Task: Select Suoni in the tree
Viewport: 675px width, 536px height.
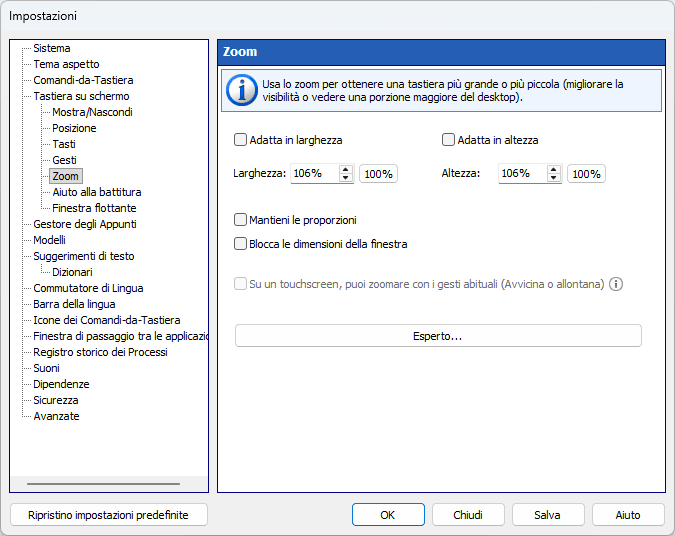Action: [x=46, y=368]
